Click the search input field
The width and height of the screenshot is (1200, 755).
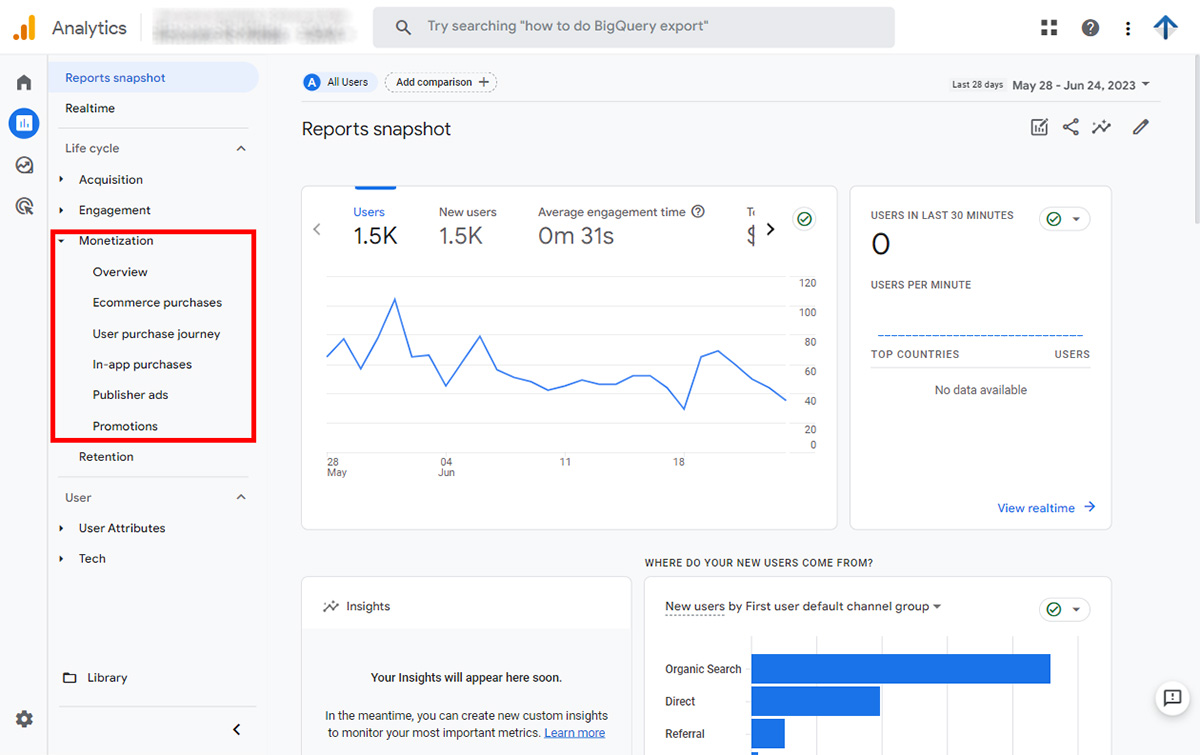point(633,27)
